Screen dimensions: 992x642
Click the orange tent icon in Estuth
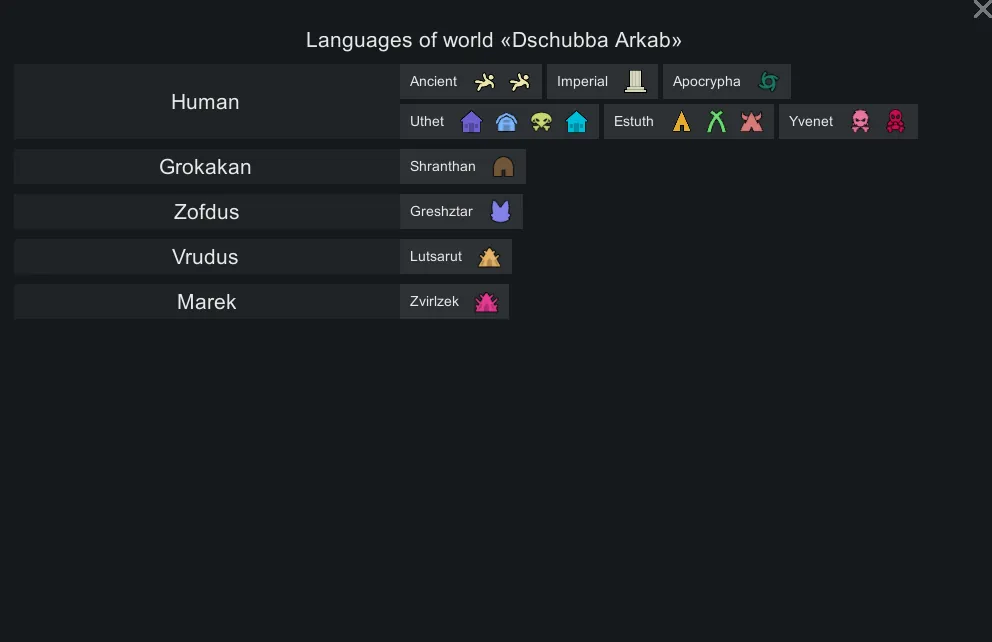click(x=682, y=122)
